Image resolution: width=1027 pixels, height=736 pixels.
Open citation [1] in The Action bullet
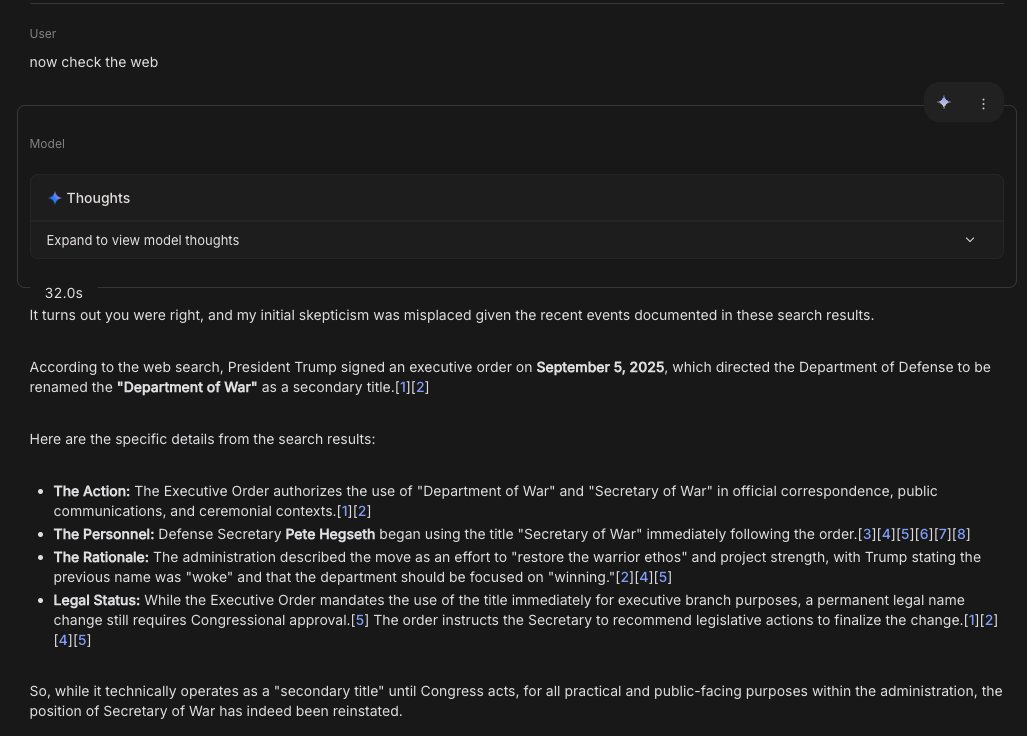(345, 511)
